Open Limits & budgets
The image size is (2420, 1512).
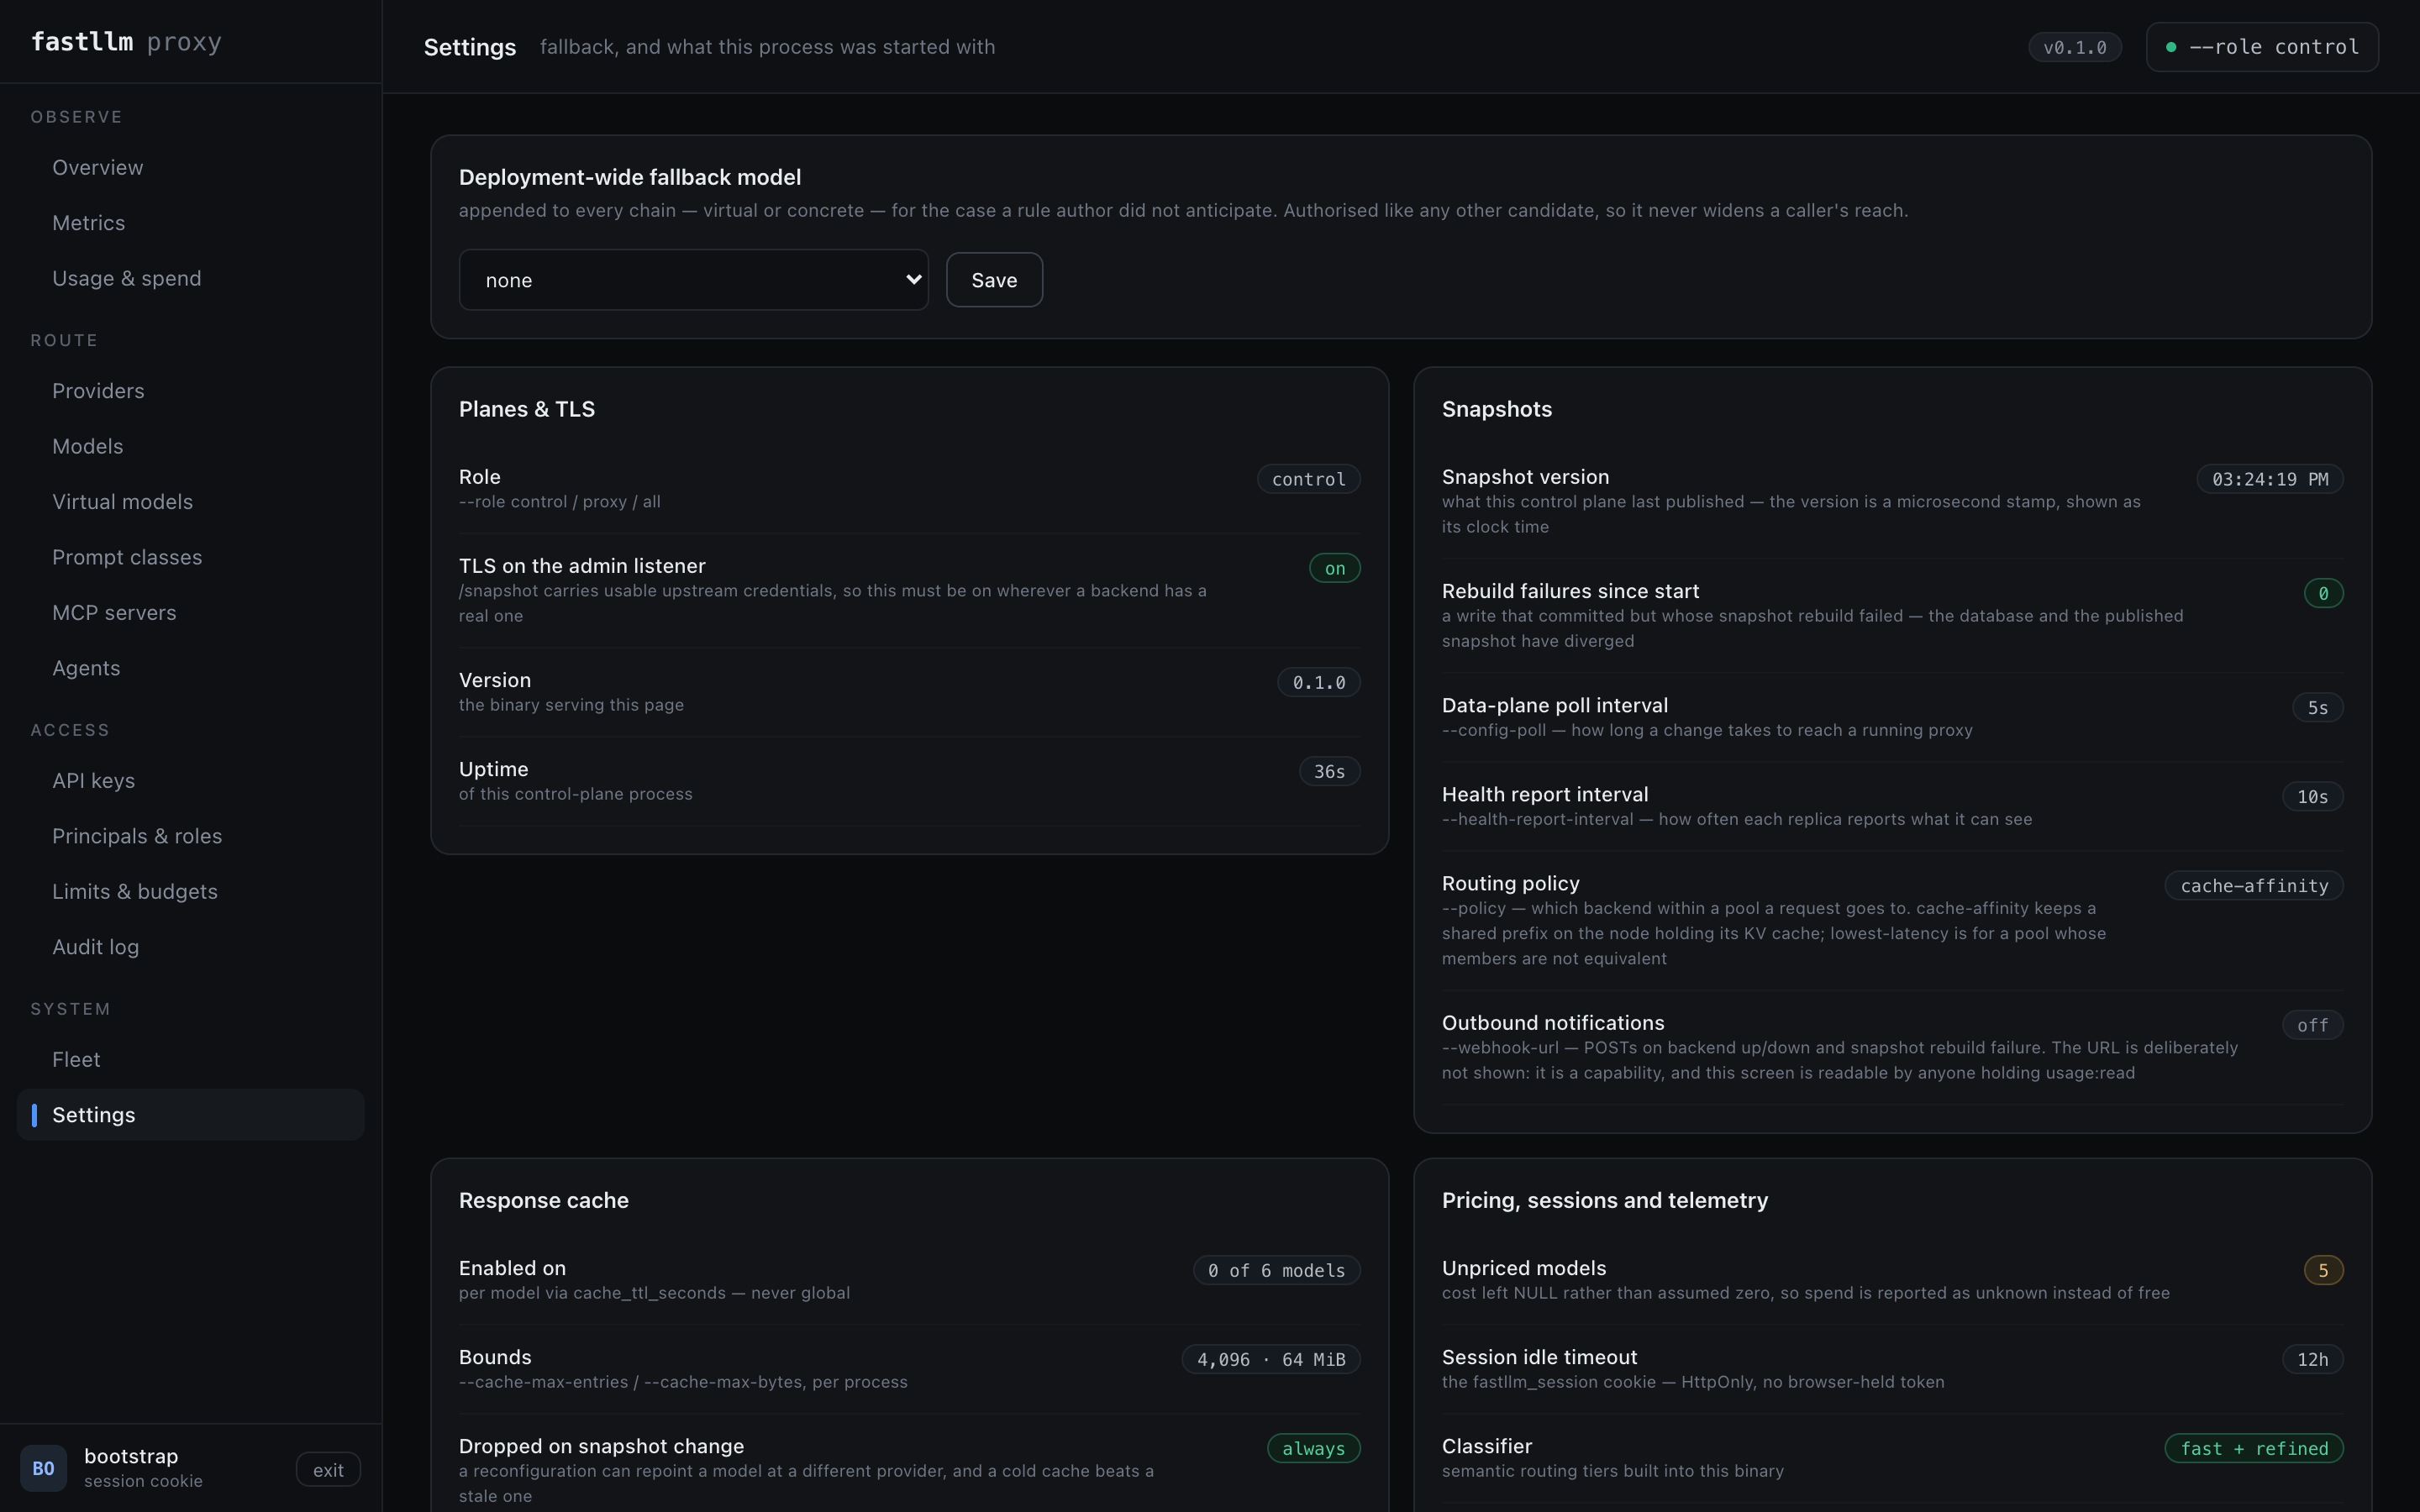[190, 892]
